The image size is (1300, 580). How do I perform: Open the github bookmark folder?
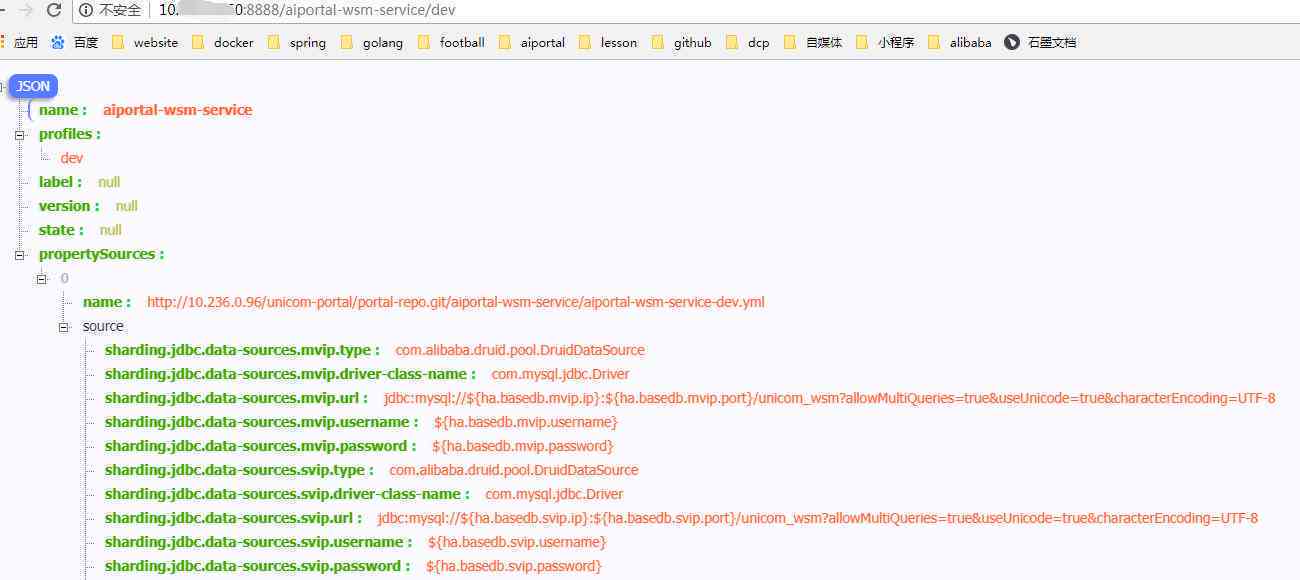coord(682,42)
